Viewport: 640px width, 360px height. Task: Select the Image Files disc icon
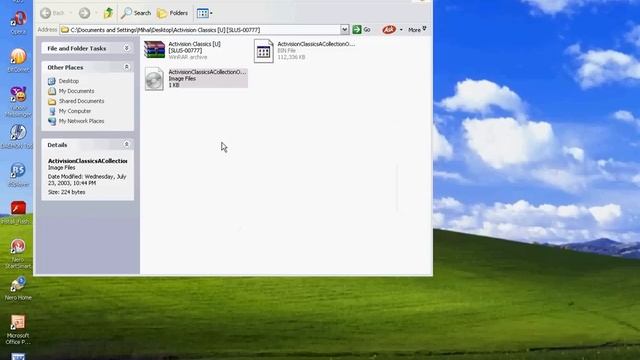[x=154, y=79]
